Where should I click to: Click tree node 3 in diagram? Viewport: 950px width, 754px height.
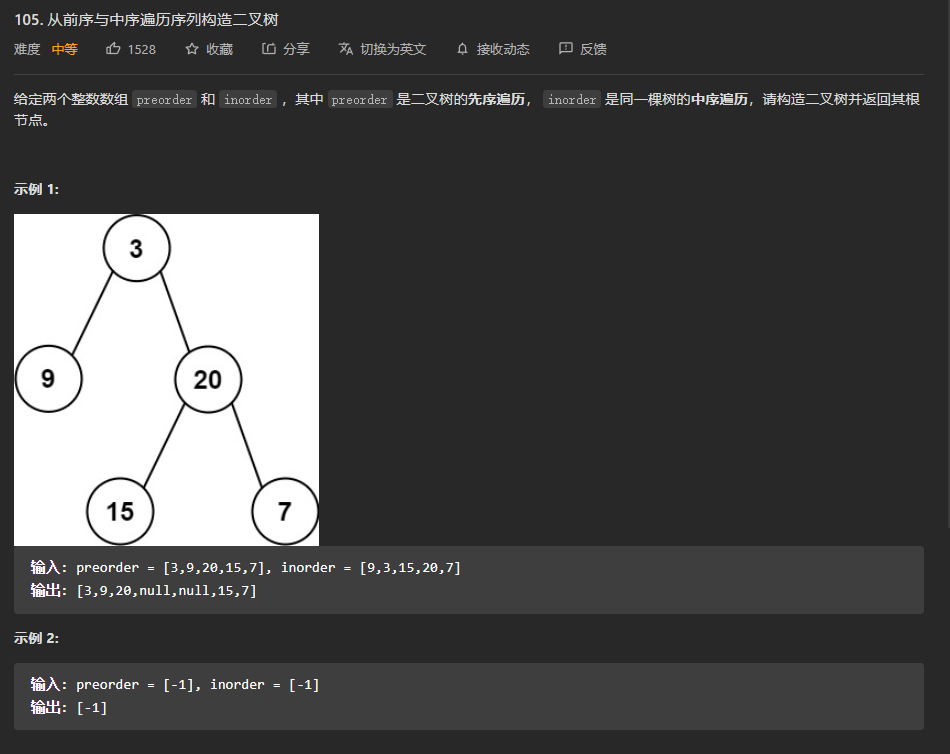(136, 248)
